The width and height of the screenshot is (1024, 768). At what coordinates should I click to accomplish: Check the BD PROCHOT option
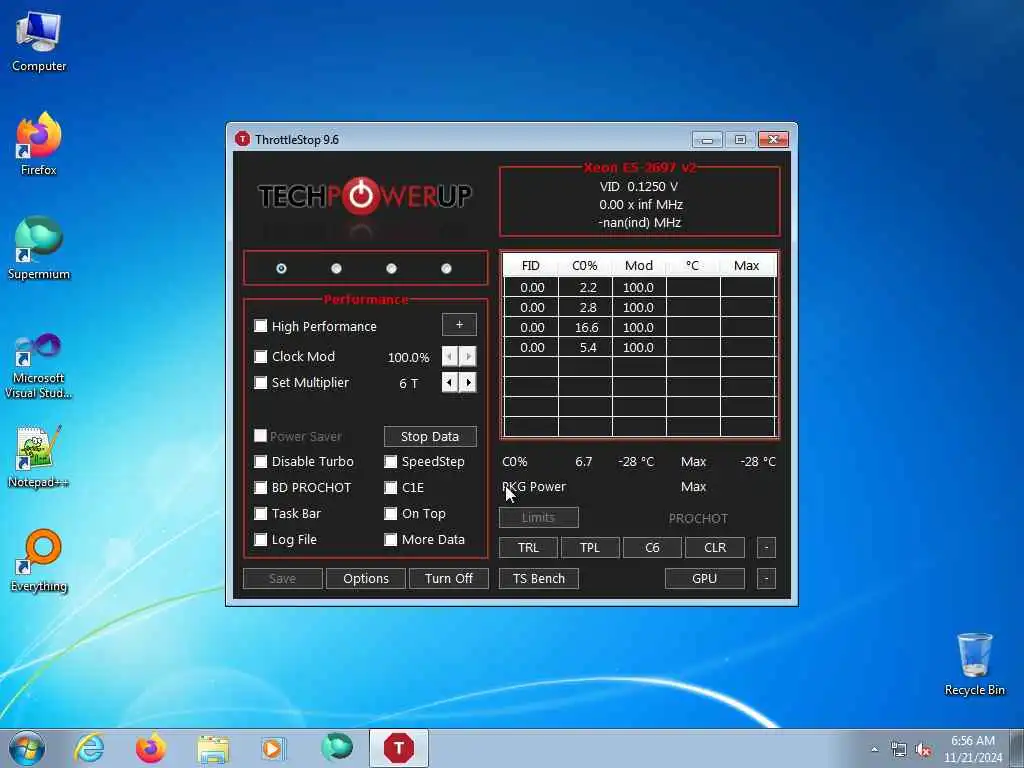[x=261, y=487]
